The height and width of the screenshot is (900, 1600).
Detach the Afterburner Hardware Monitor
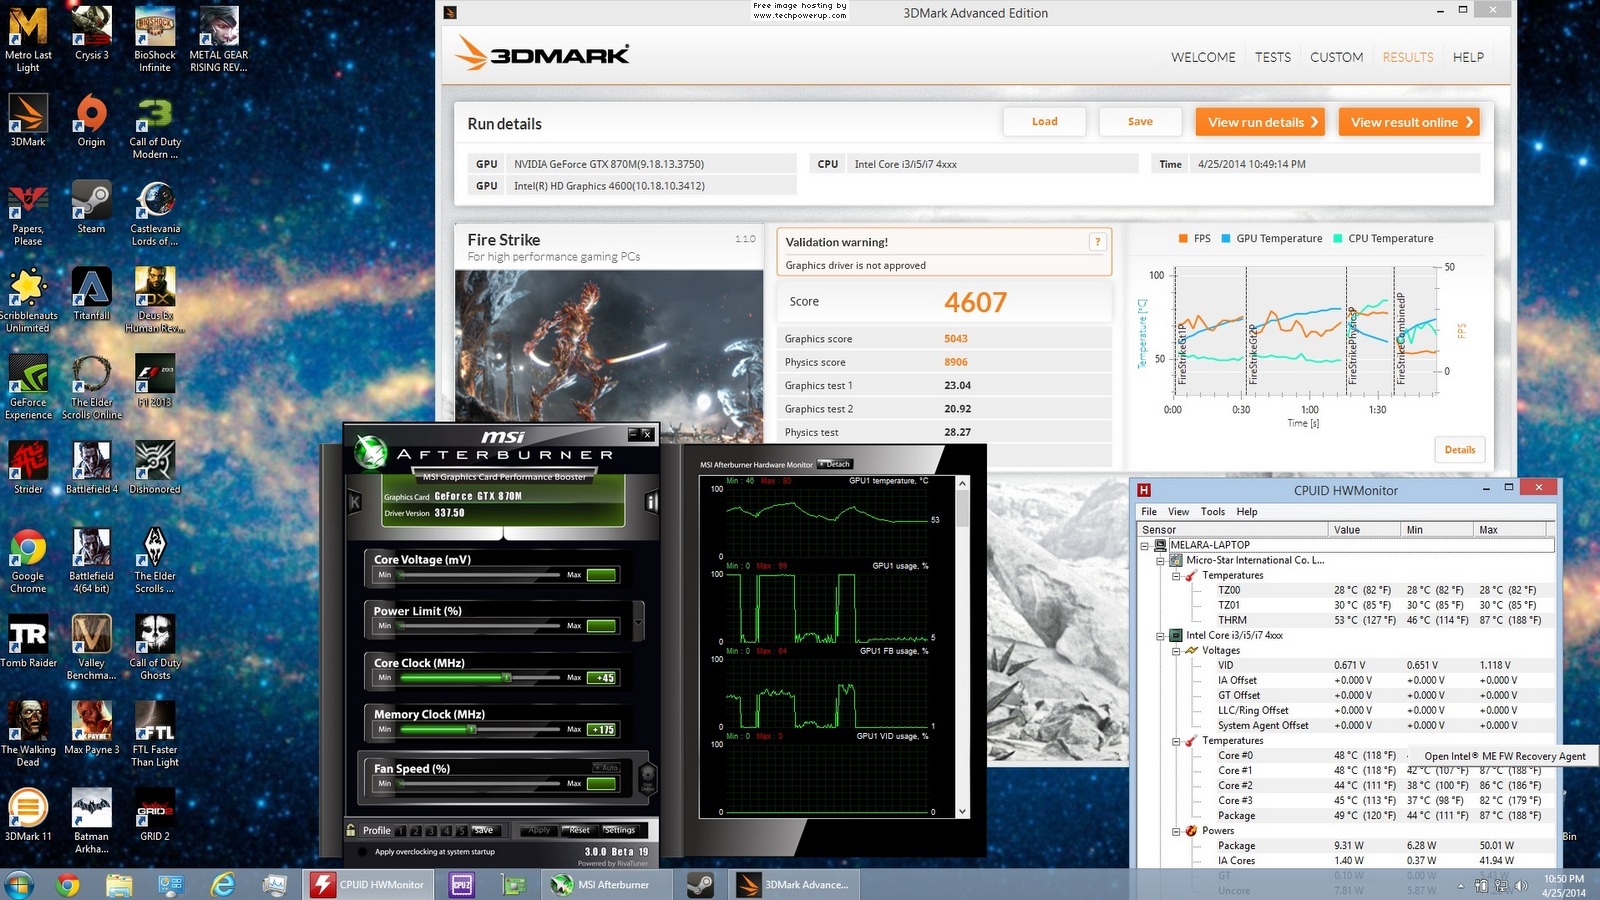(x=835, y=464)
